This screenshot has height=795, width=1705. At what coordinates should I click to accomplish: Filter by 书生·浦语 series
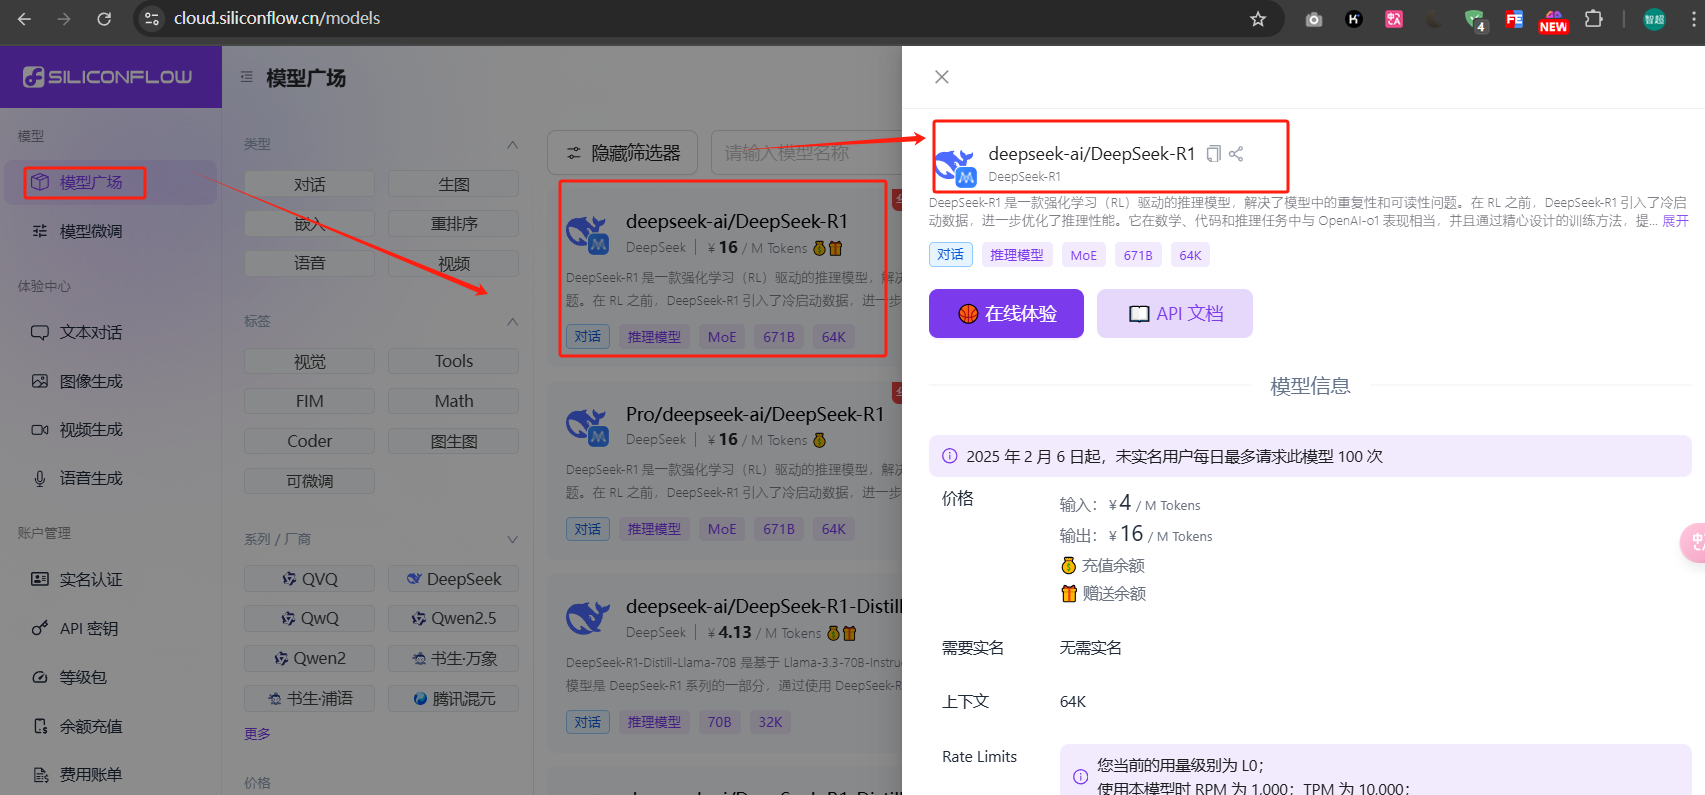click(x=309, y=698)
